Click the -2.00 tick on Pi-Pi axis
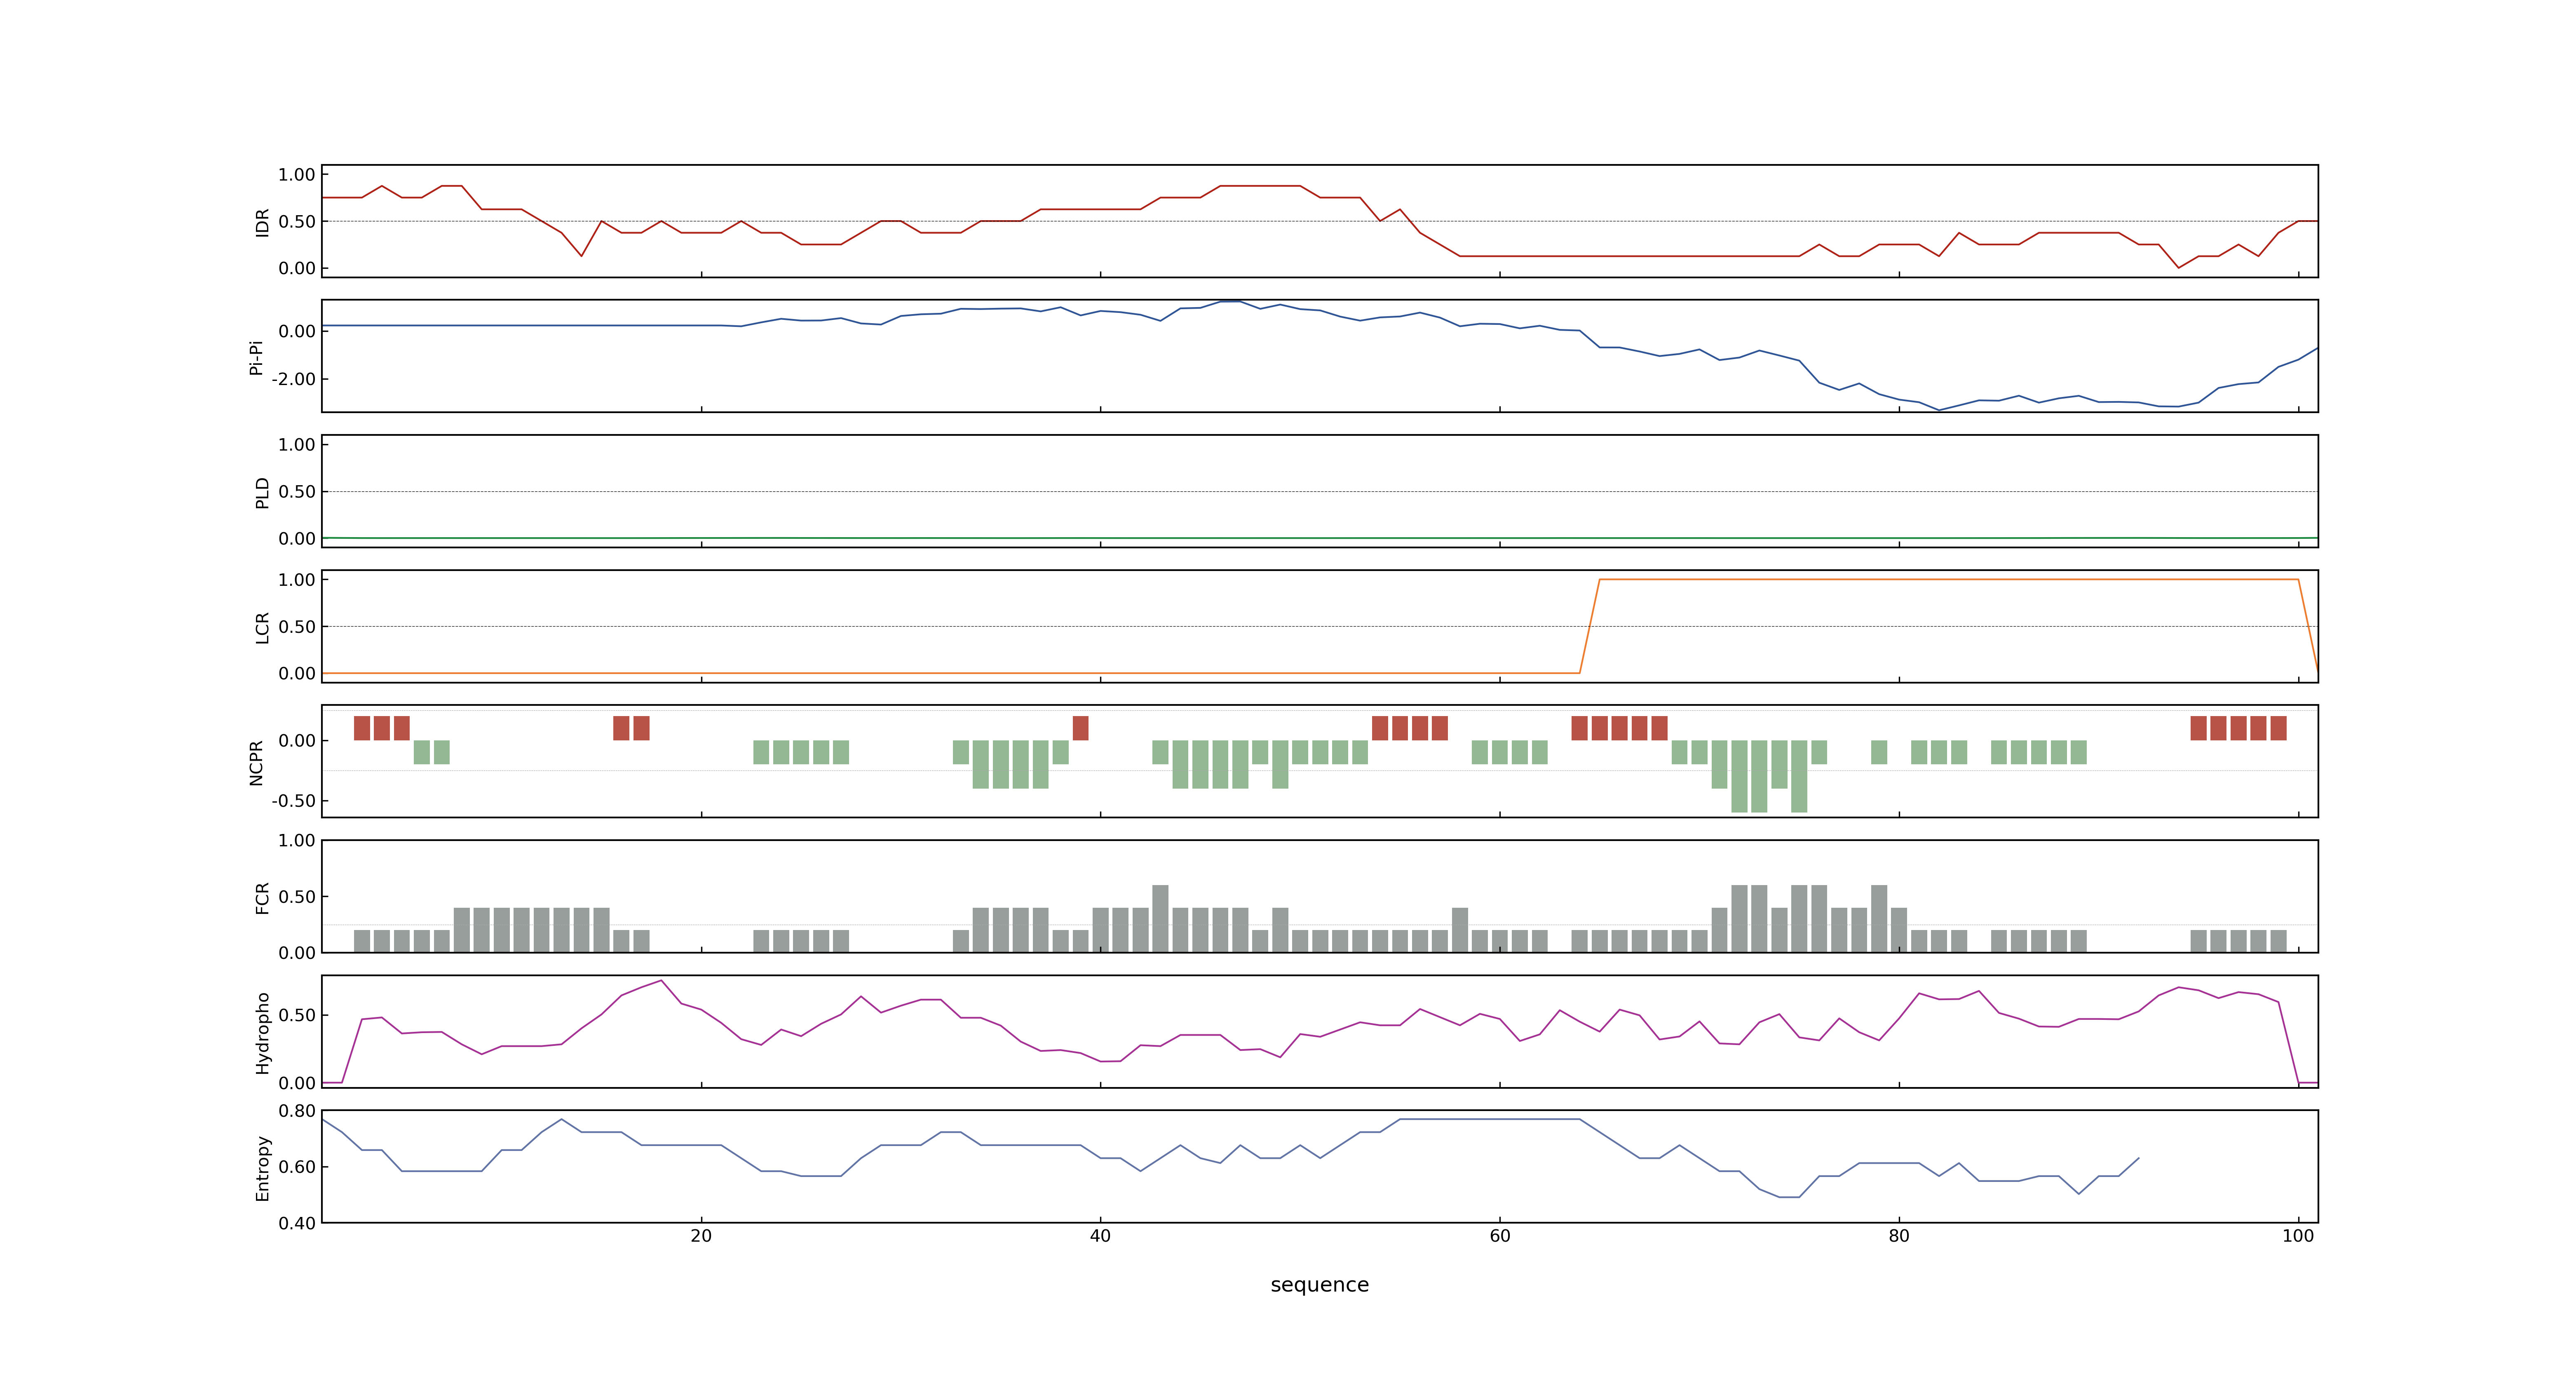Viewport: 2576px width, 1374px height. click(x=293, y=379)
